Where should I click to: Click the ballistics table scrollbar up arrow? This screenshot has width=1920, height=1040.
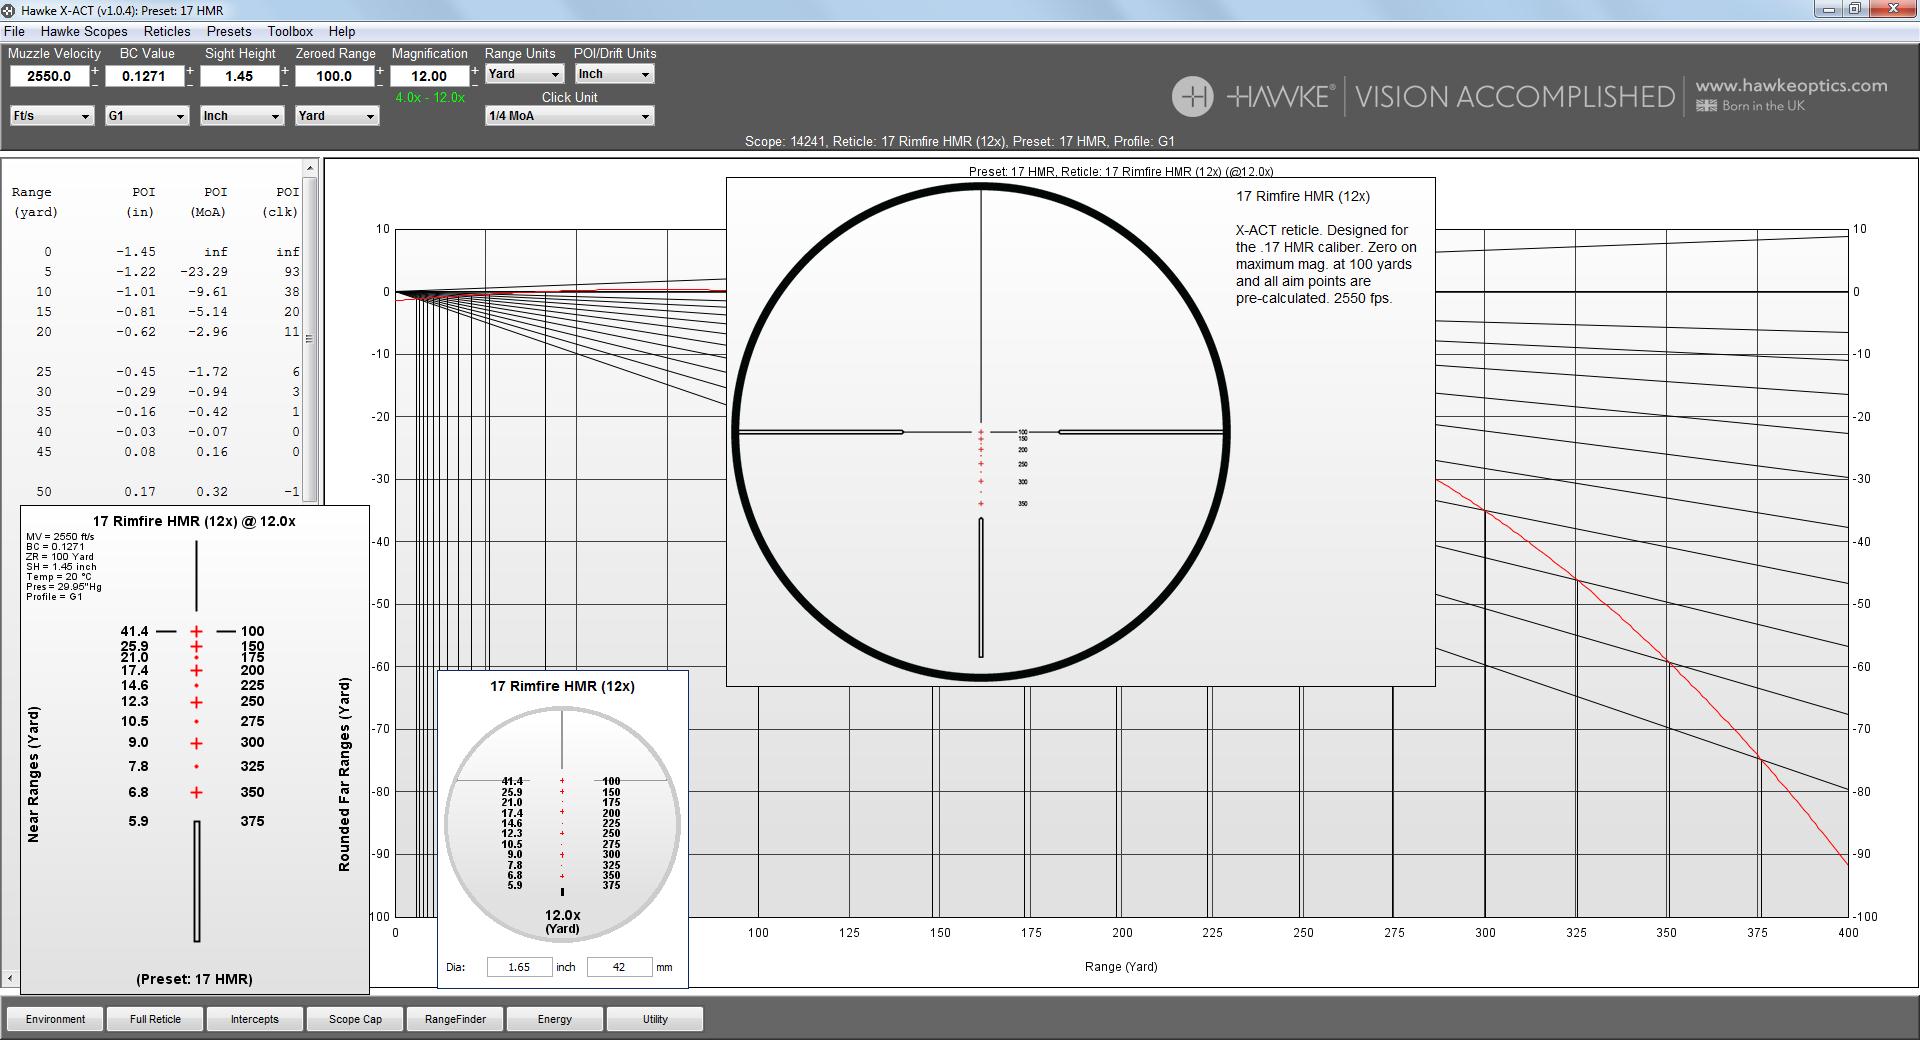(310, 168)
